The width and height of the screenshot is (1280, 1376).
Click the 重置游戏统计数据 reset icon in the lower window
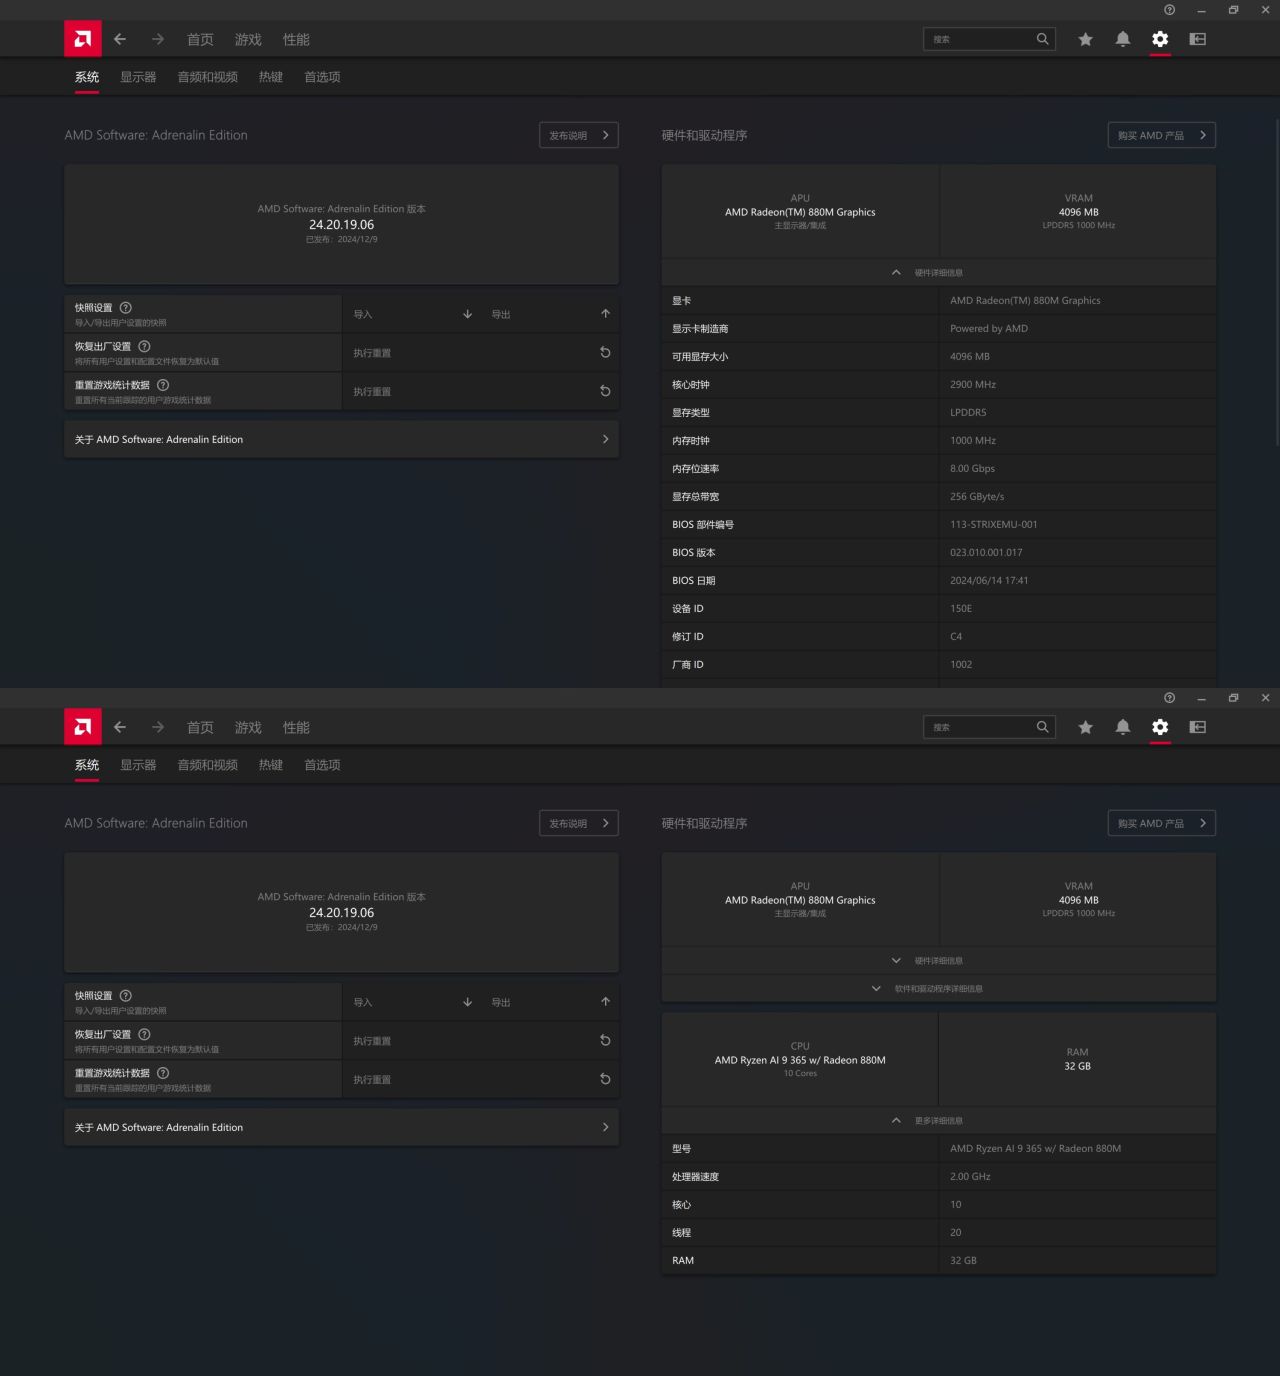click(605, 1079)
